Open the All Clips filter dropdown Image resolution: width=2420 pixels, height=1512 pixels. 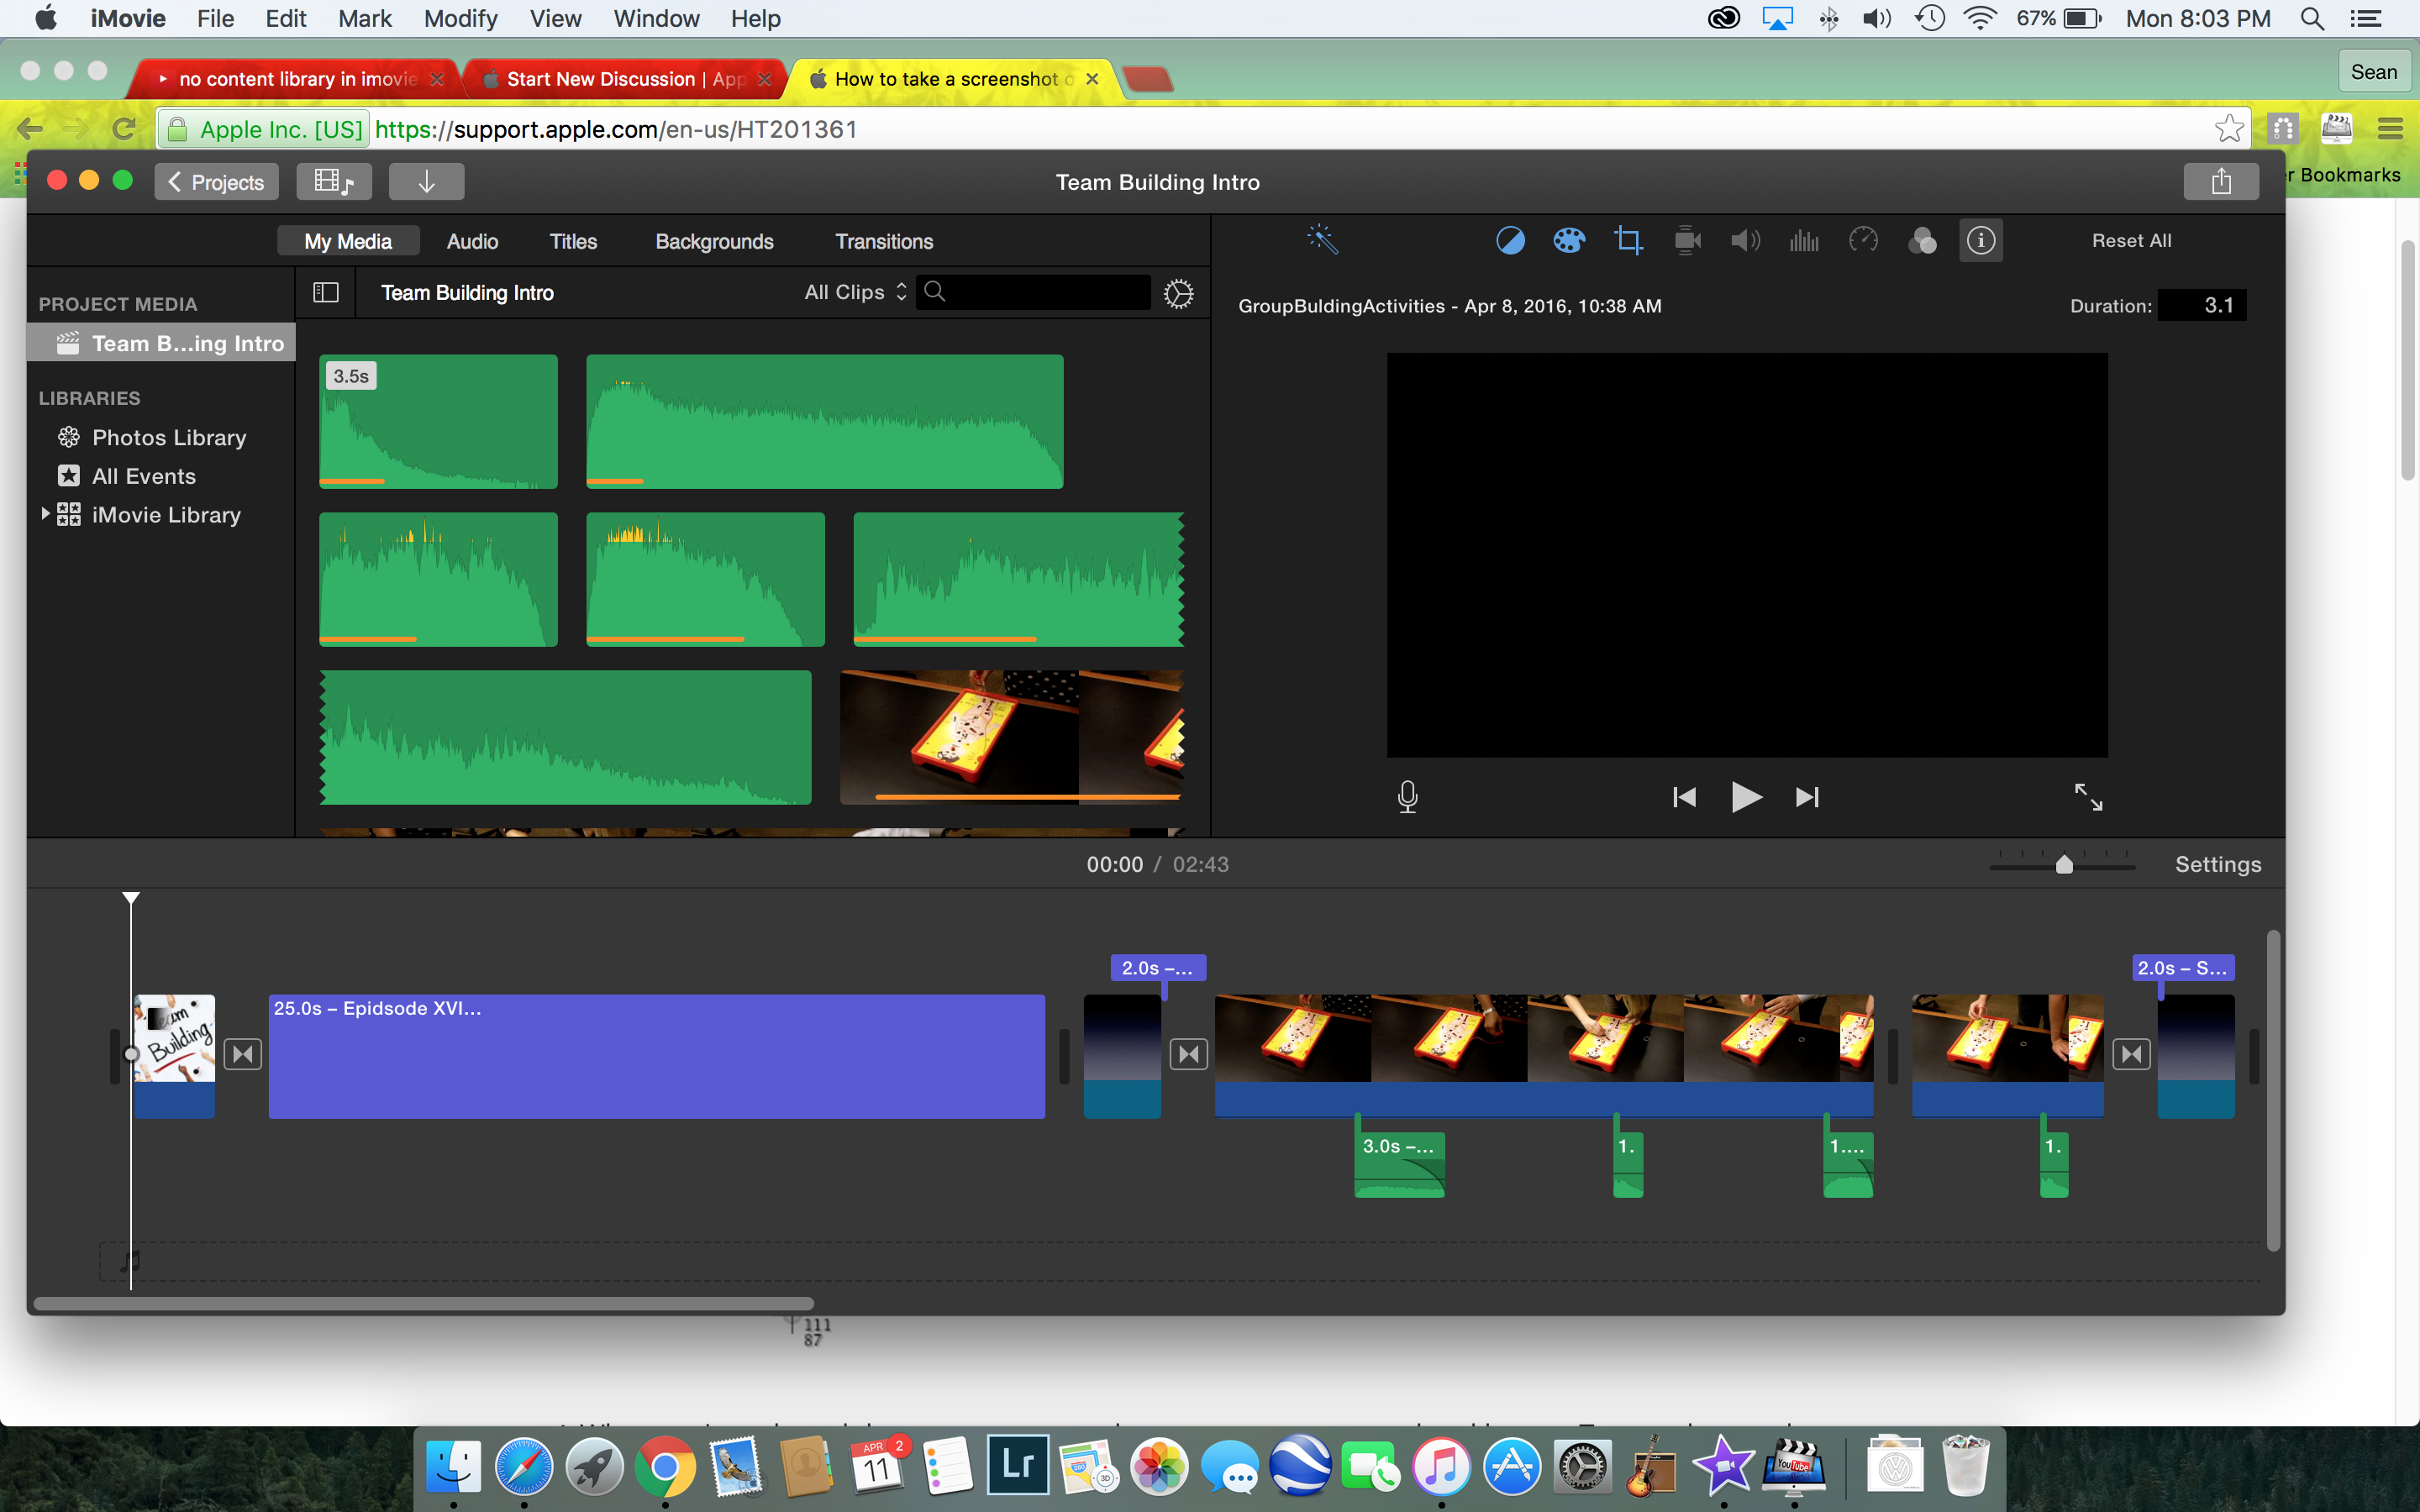[x=855, y=292]
